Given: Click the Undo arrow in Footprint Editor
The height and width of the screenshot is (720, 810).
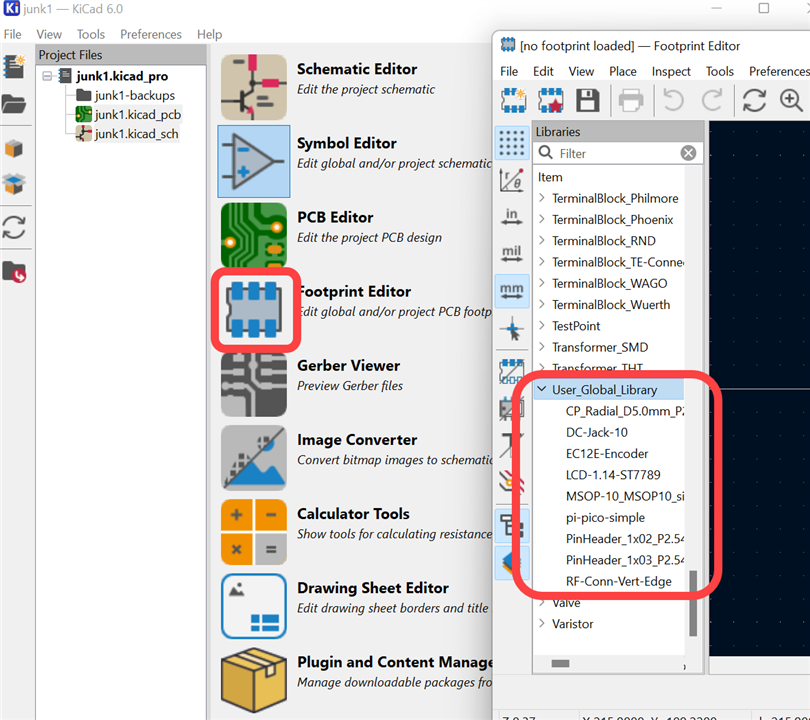Looking at the screenshot, I should [x=673, y=100].
